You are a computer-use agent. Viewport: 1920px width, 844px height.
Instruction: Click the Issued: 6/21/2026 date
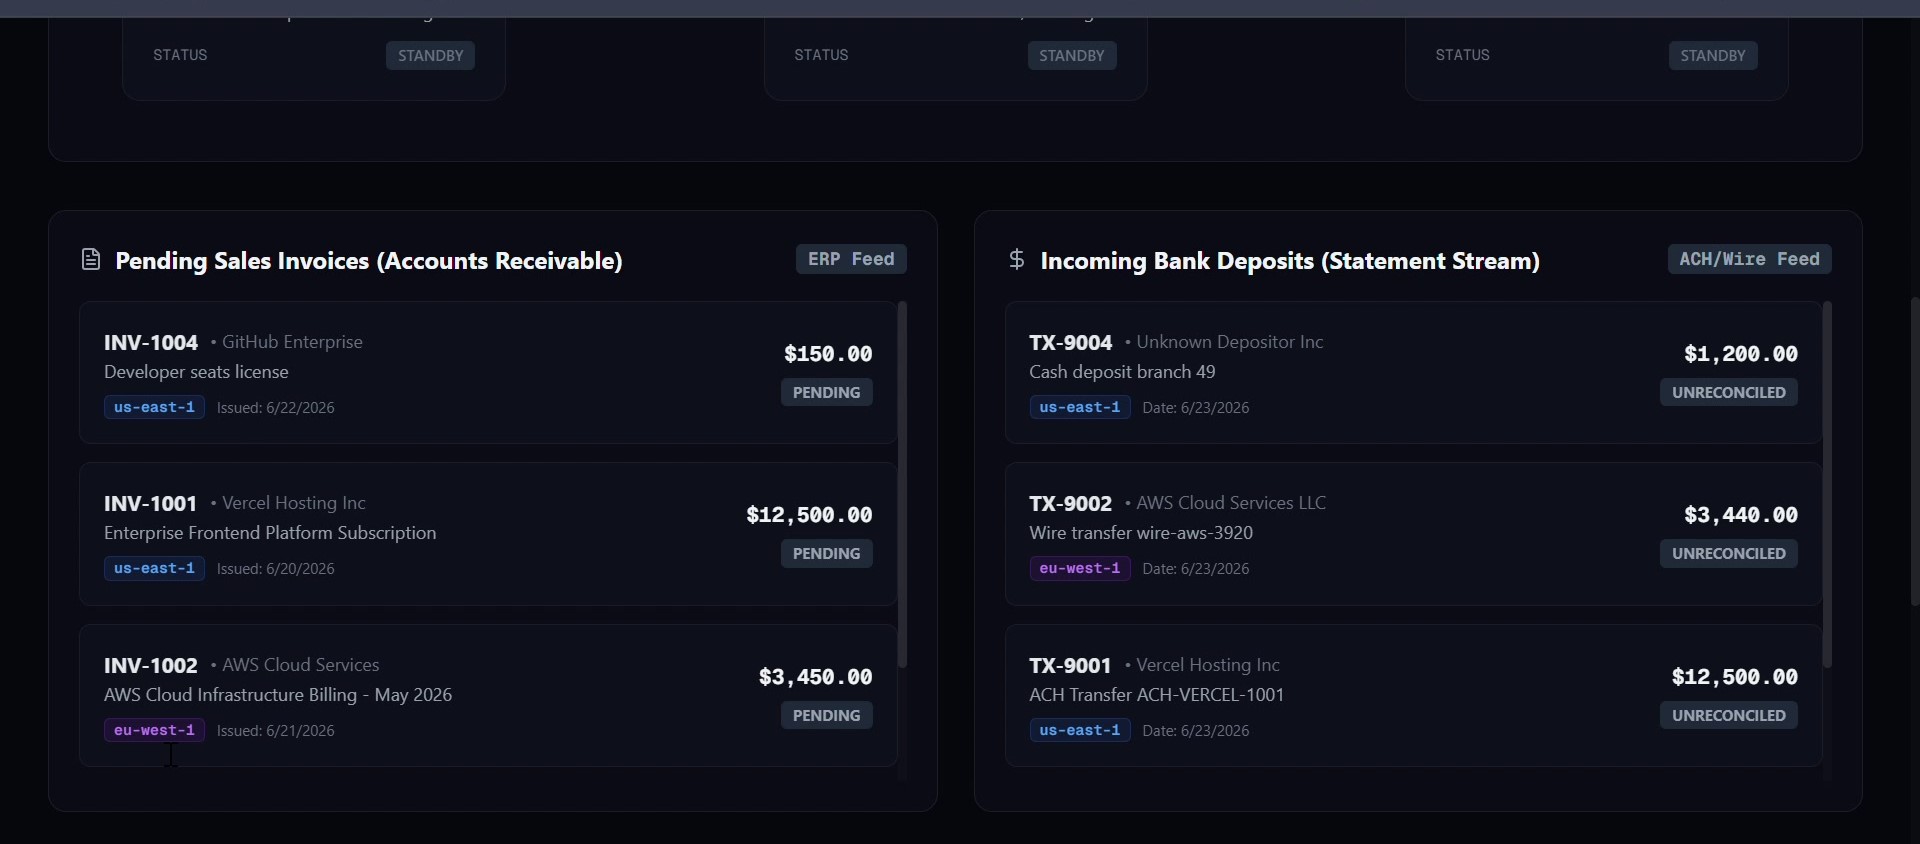276,731
